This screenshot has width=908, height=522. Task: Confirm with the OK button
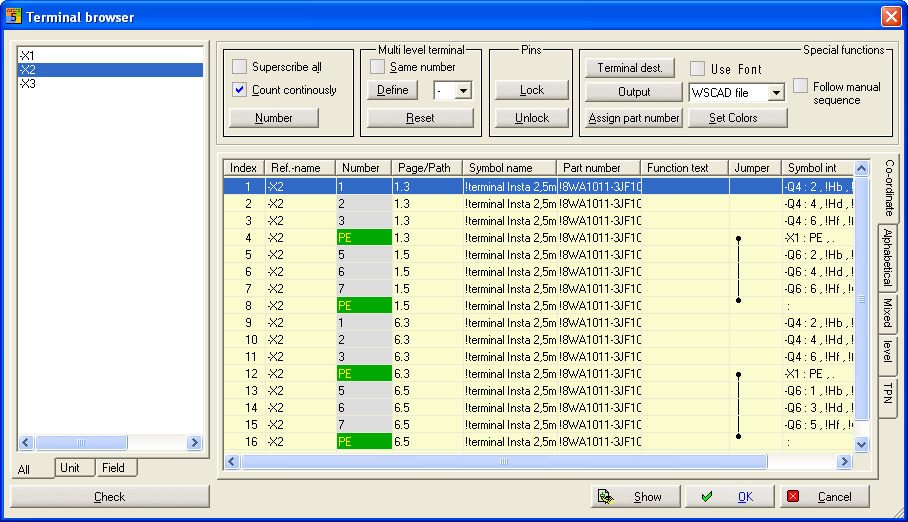tap(730, 497)
